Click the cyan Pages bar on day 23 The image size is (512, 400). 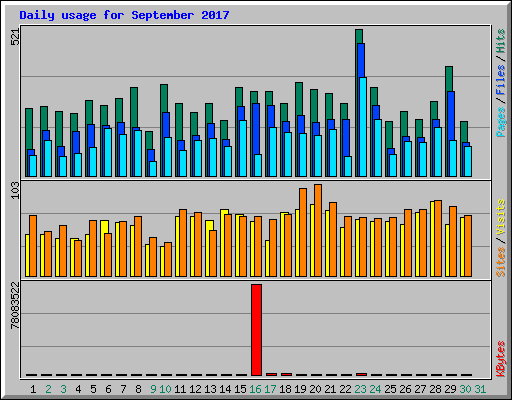[x=363, y=127]
